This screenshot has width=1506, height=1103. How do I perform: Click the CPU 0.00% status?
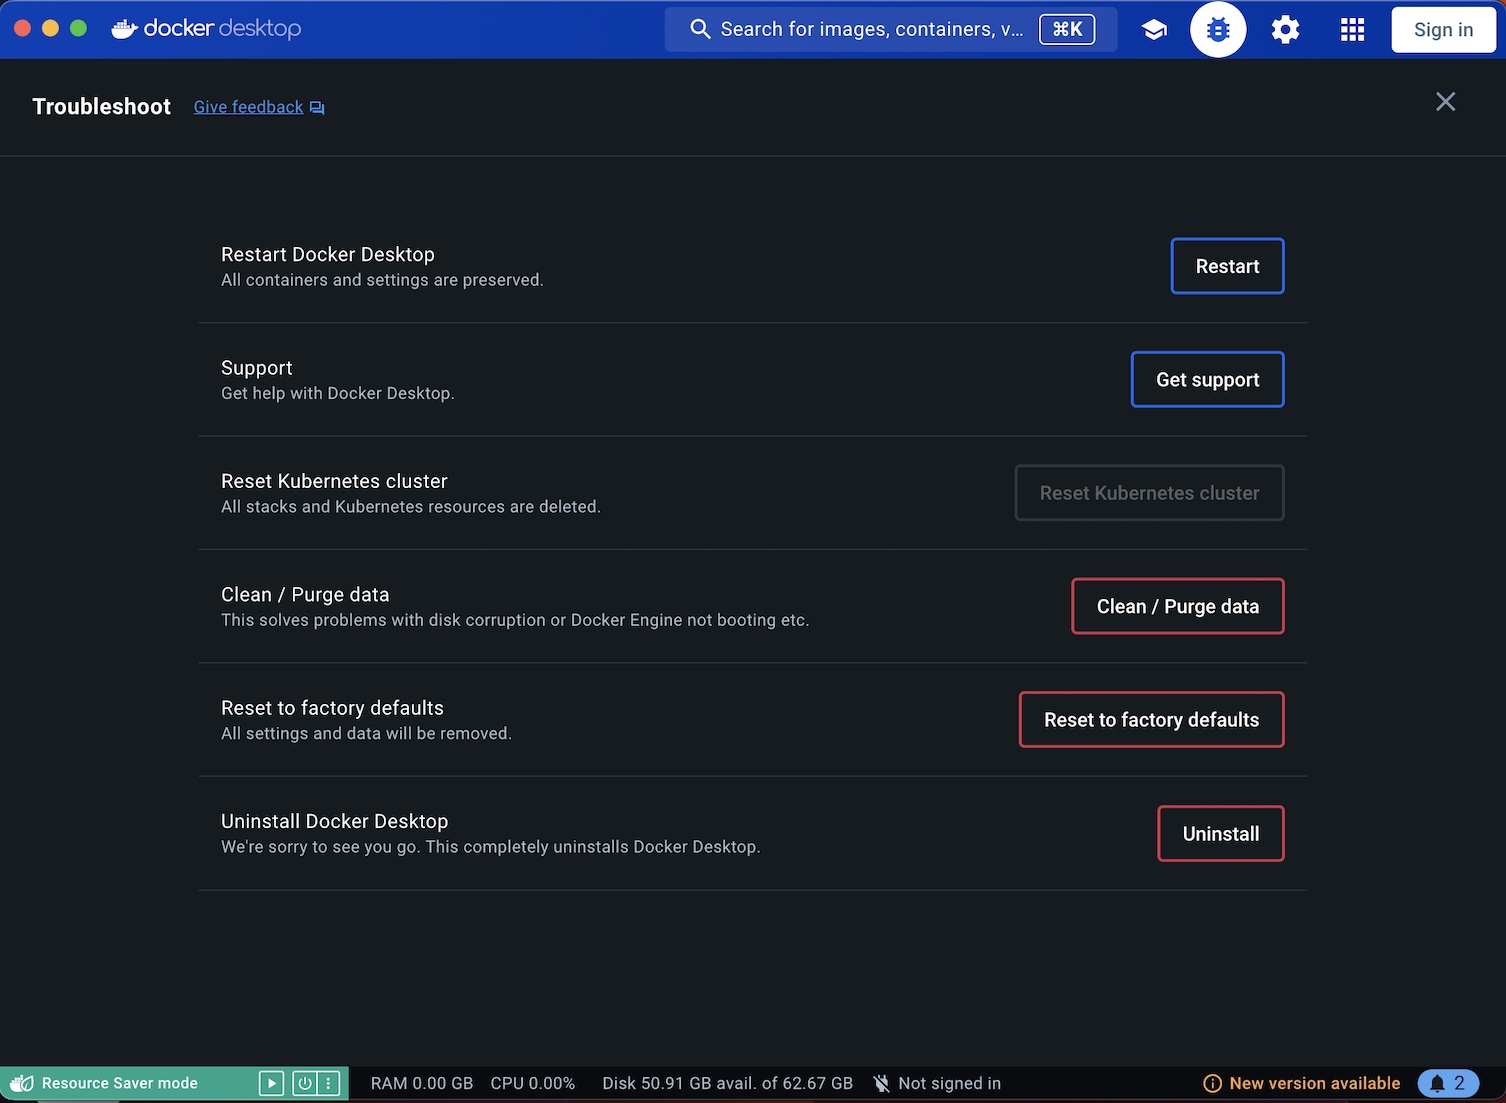tap(533, 1083)
